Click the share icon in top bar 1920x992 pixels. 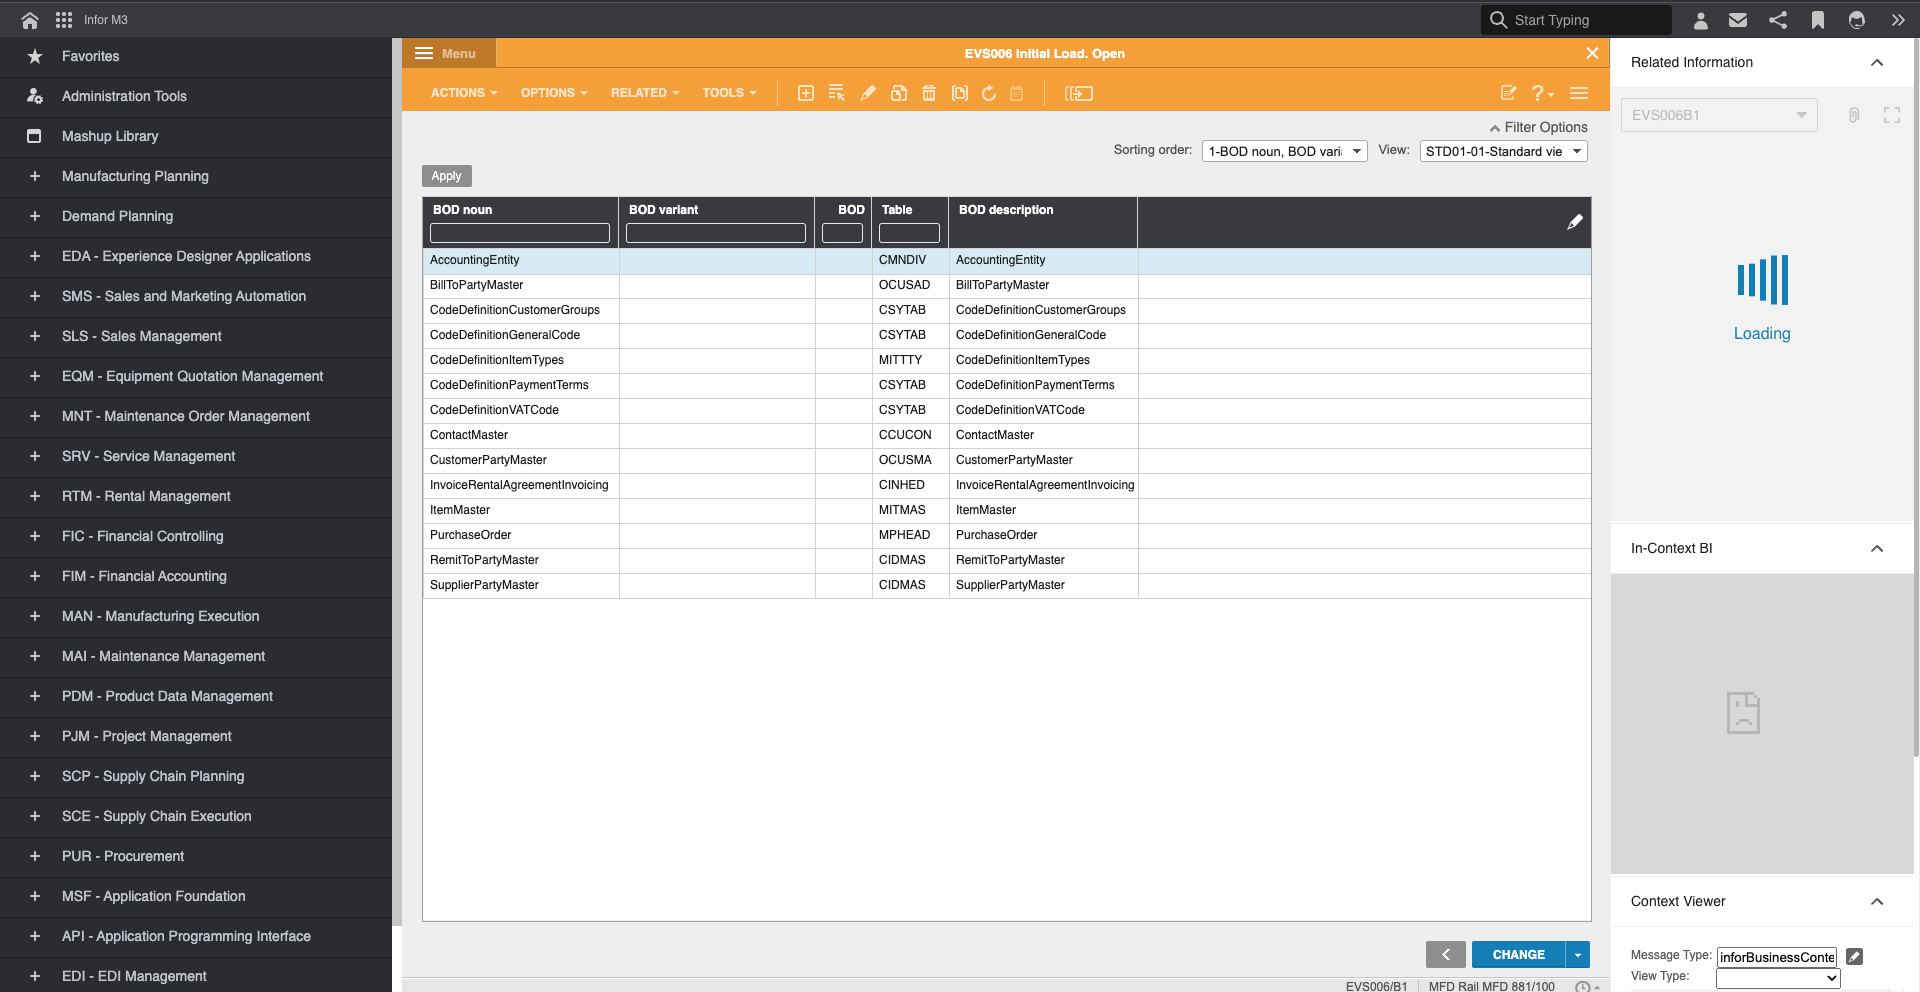coord(1778,20)
